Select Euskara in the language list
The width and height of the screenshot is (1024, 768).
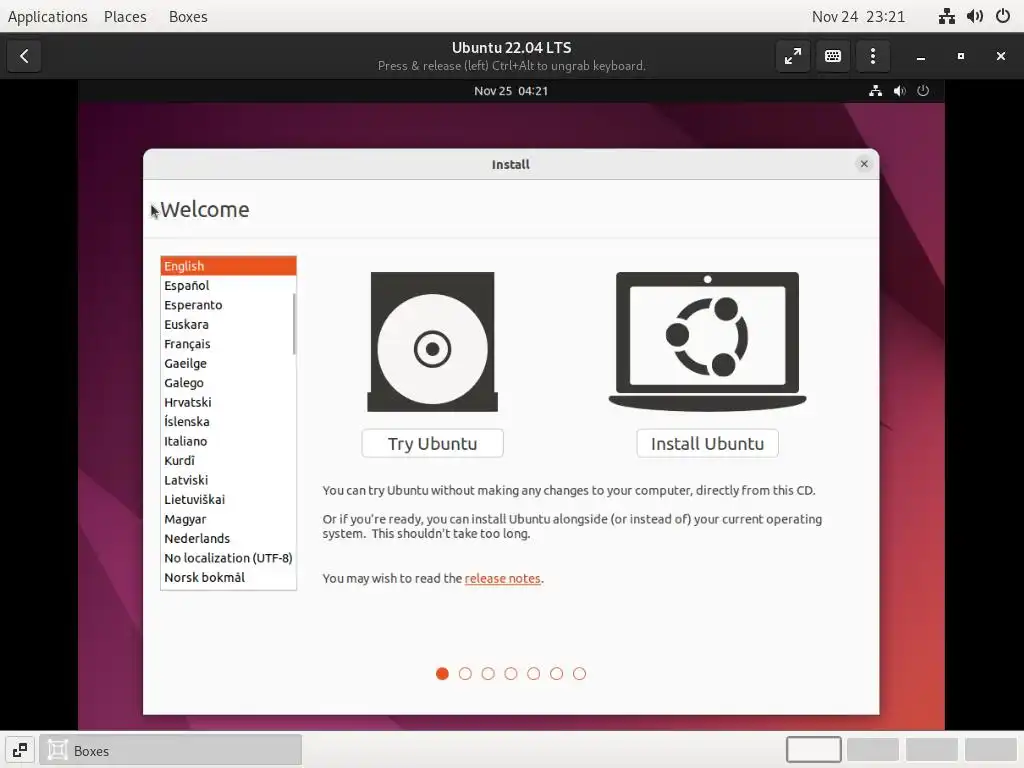228,325
